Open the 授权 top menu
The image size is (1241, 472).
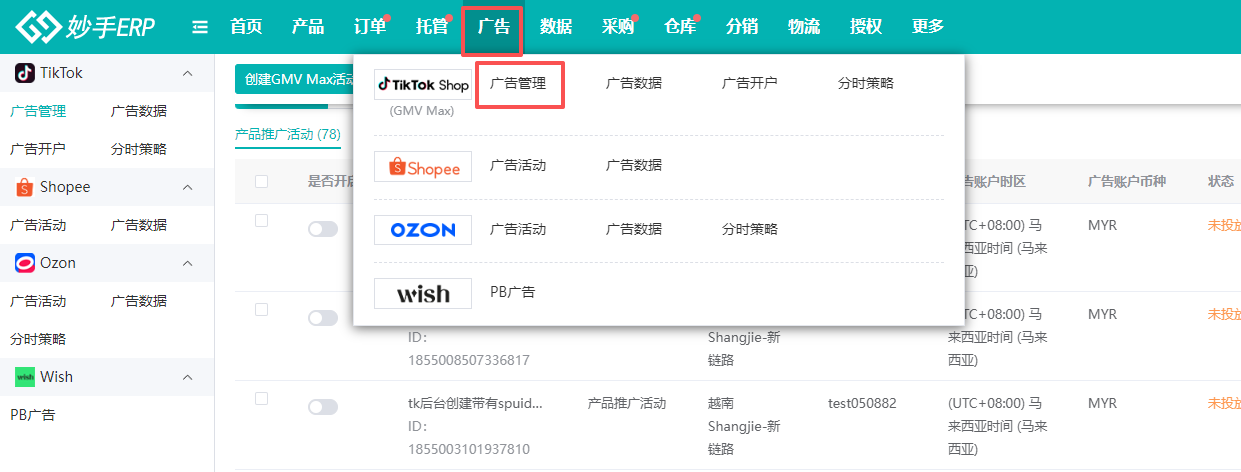coord(866,27)
